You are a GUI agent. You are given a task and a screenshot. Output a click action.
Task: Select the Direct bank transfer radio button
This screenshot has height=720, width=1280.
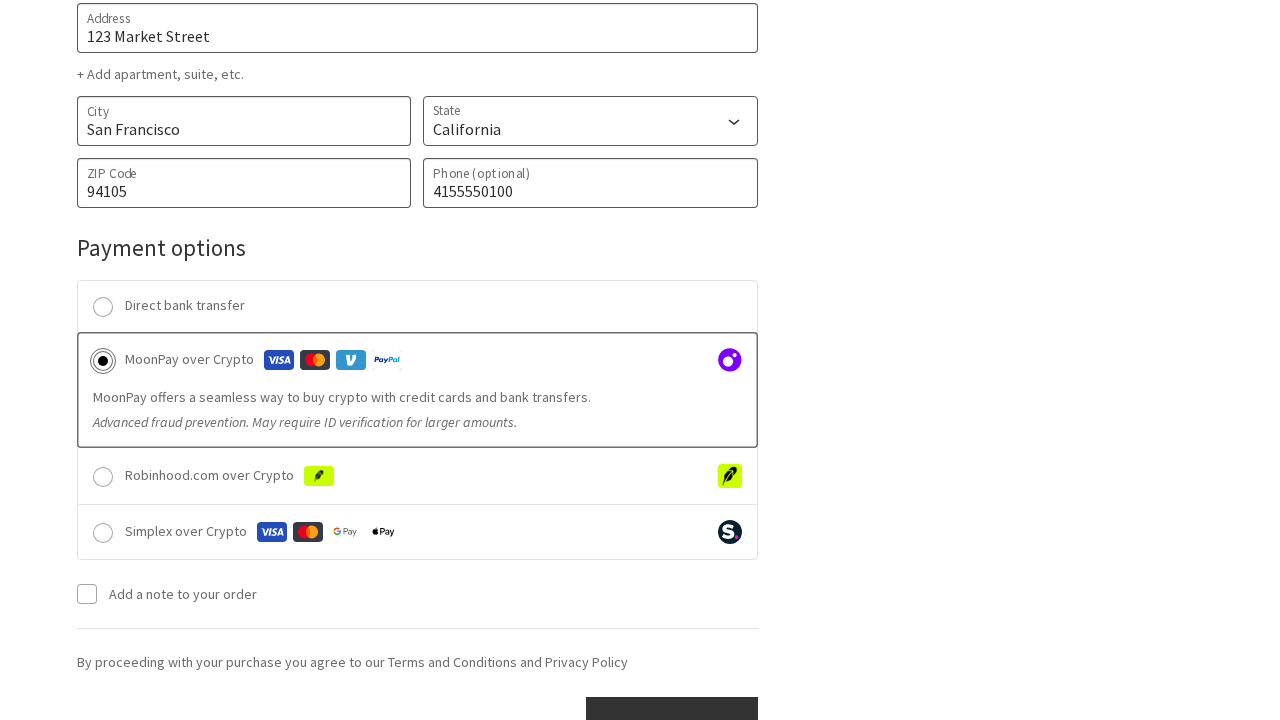101,307
